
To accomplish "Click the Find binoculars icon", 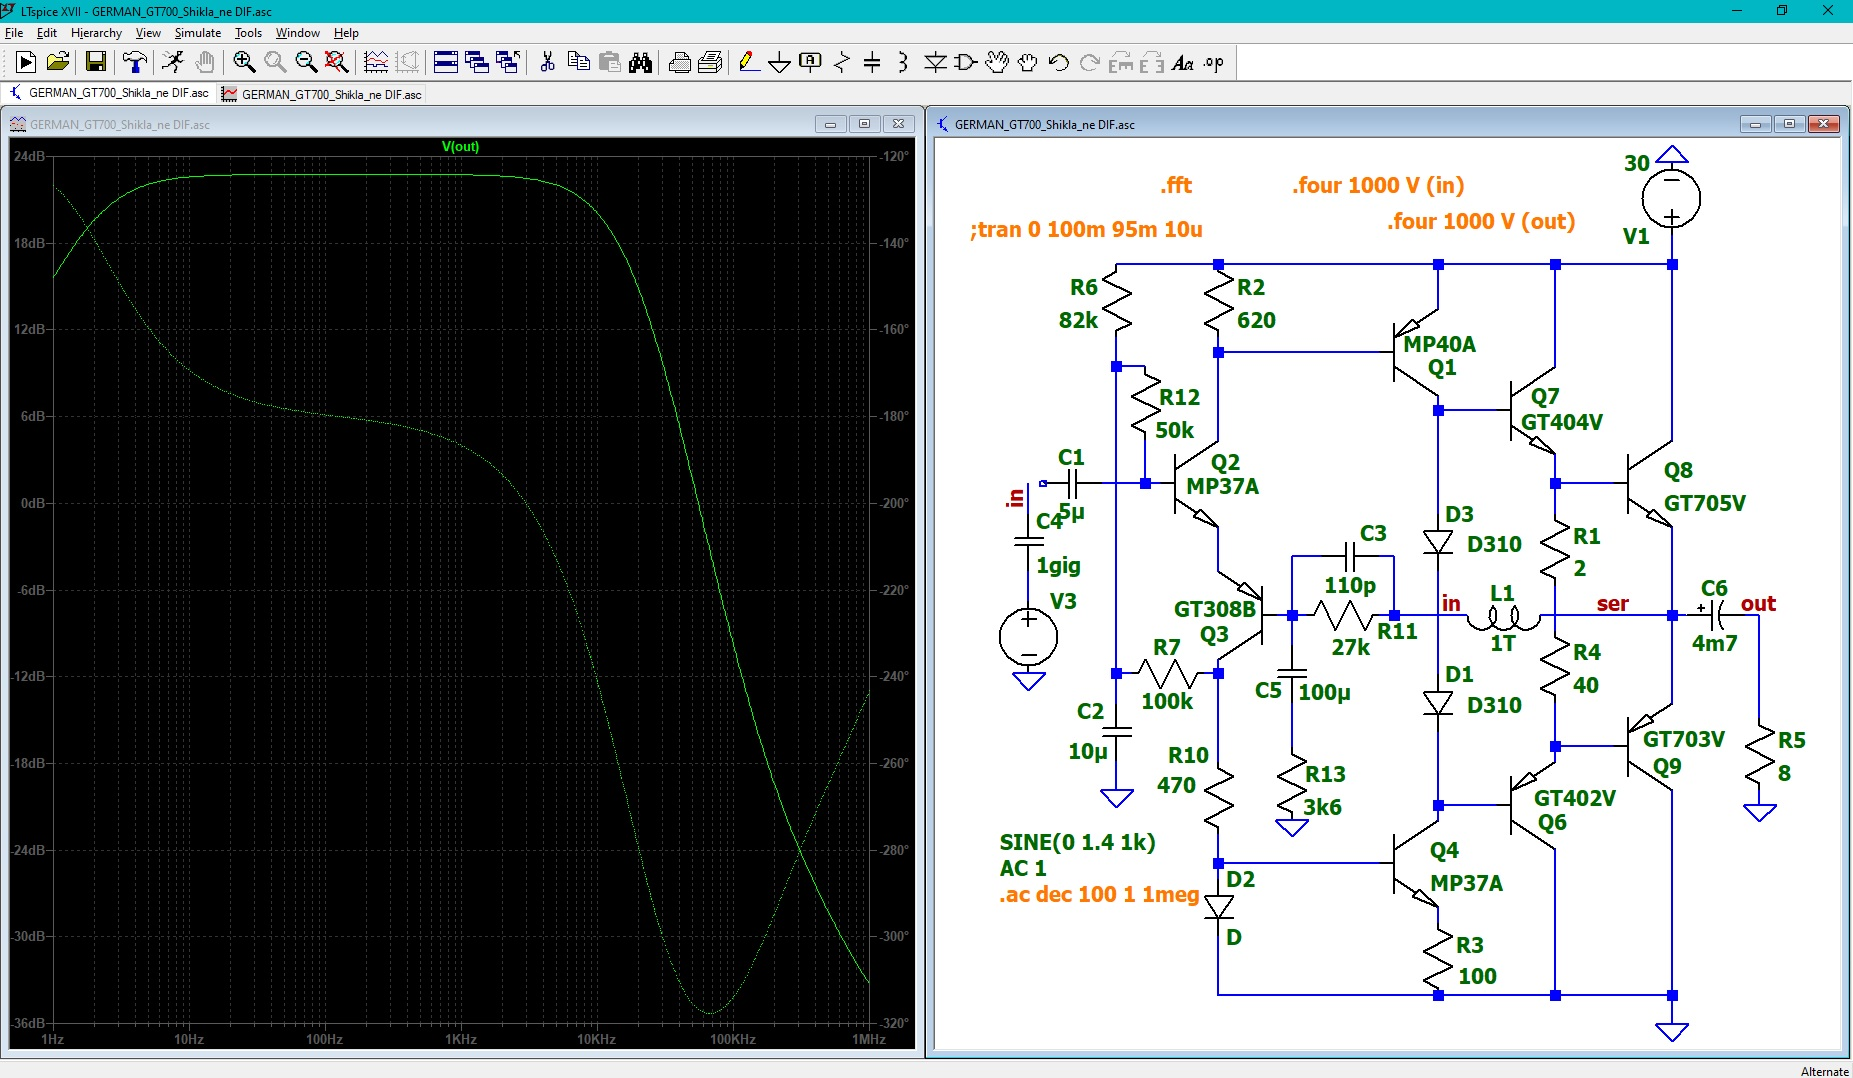I will pyautogui.click(x=640, y=62).
